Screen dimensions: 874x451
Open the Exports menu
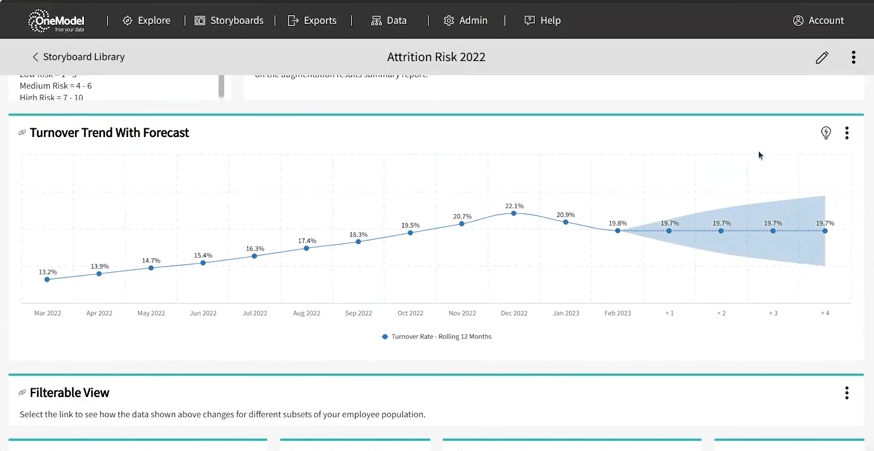[312, 21]
